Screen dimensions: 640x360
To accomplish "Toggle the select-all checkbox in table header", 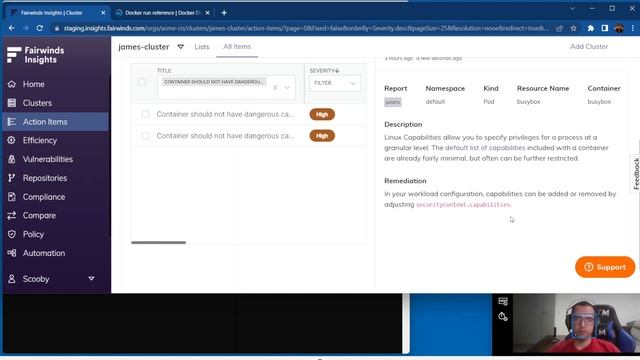I will point(142,82).
